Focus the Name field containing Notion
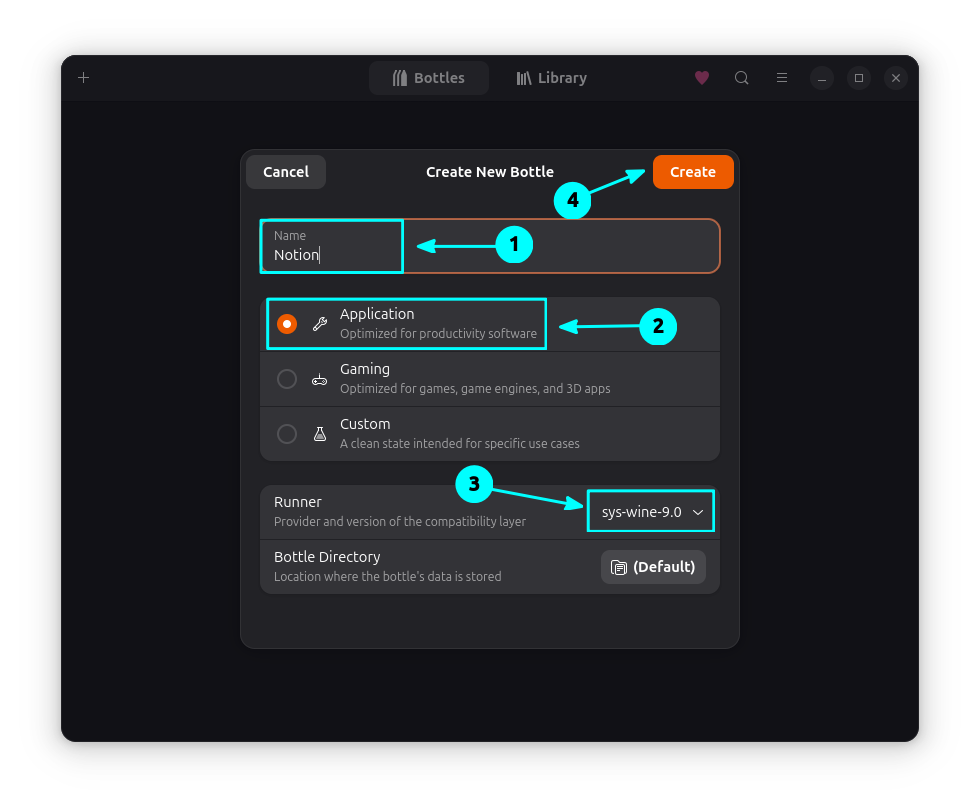Screen dimensions: 980x809 (x=490, y=246)
